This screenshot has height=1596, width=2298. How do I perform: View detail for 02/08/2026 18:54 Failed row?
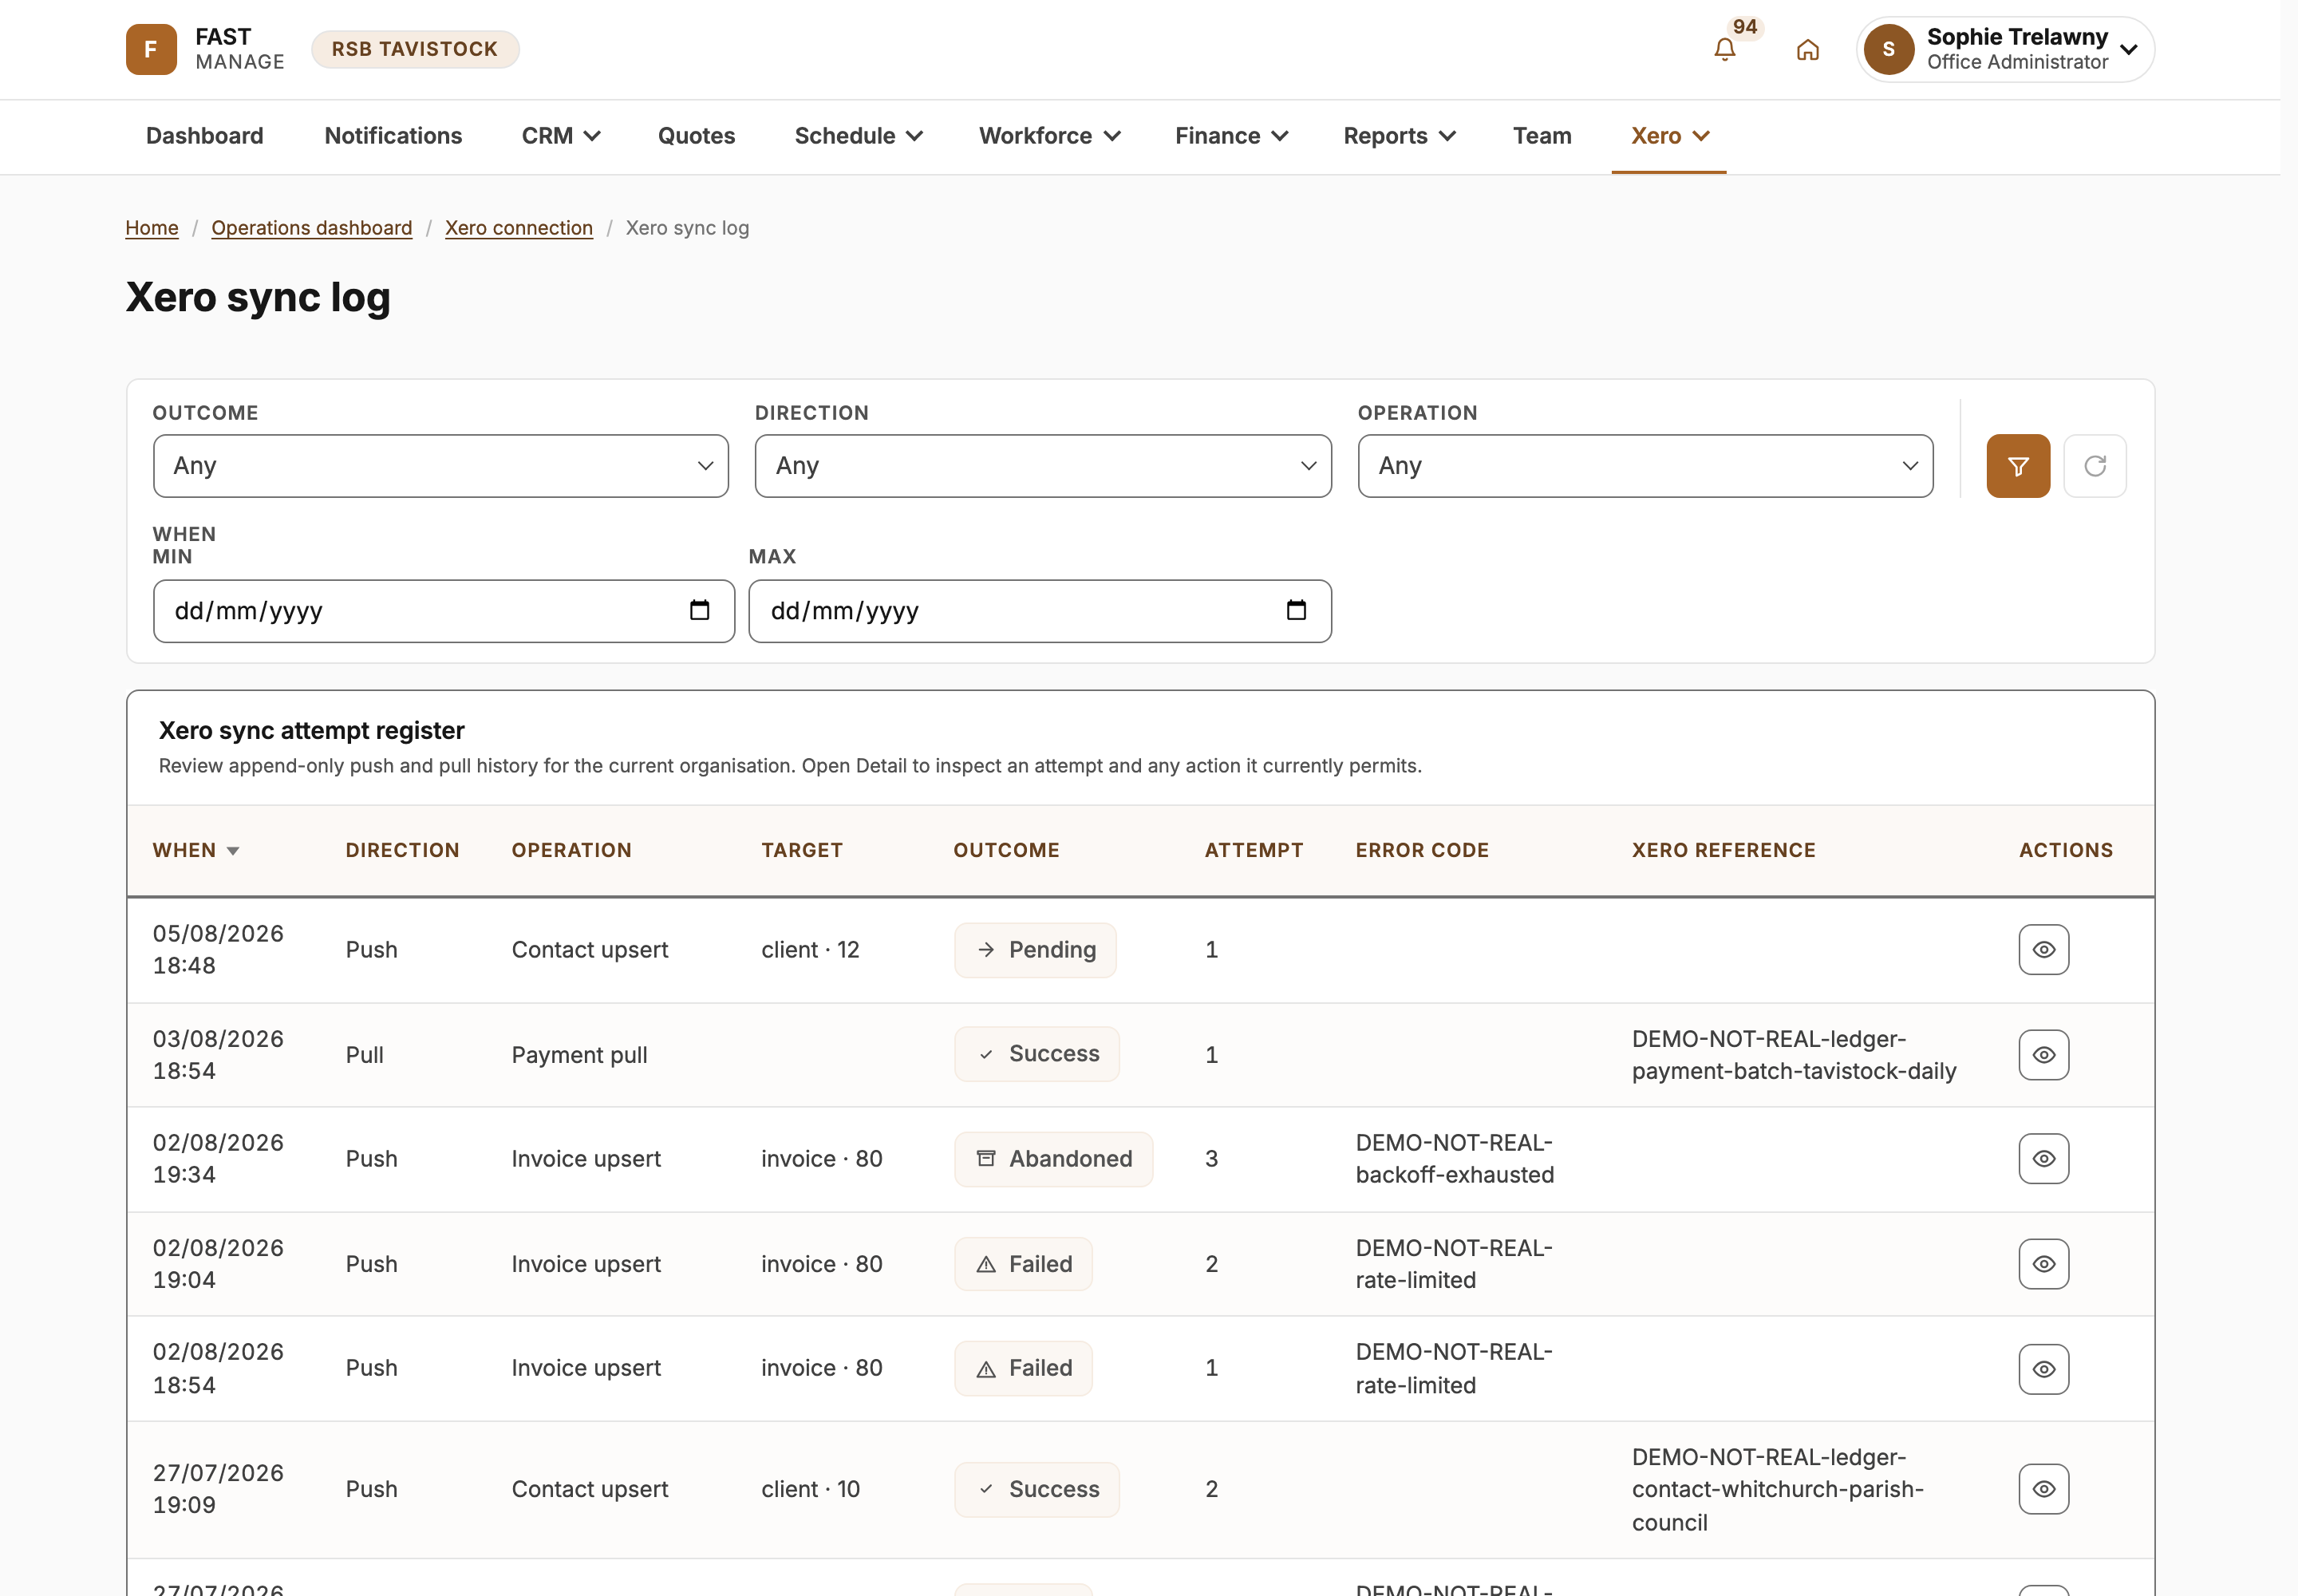2043,1369
